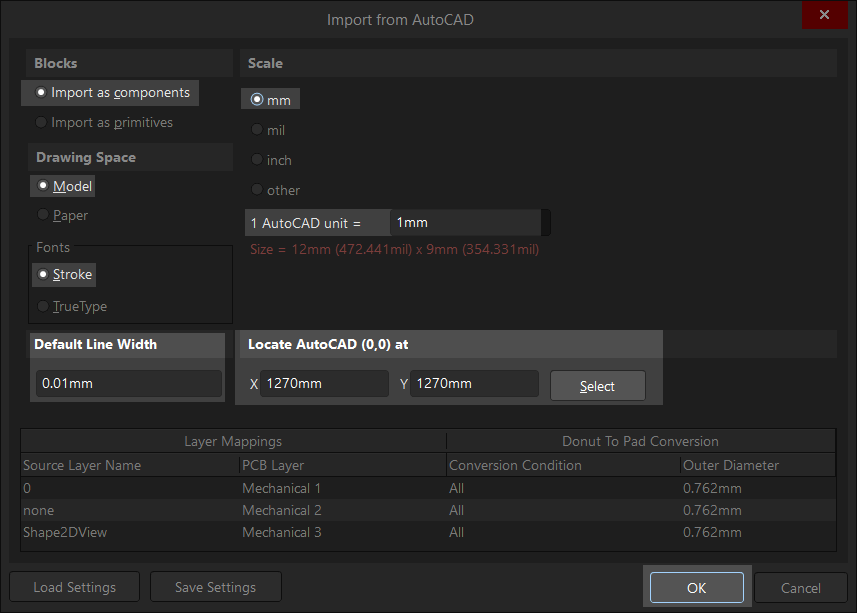857x613 pixels.
Task: Select Import as components radio button
Action: (112, 93)
